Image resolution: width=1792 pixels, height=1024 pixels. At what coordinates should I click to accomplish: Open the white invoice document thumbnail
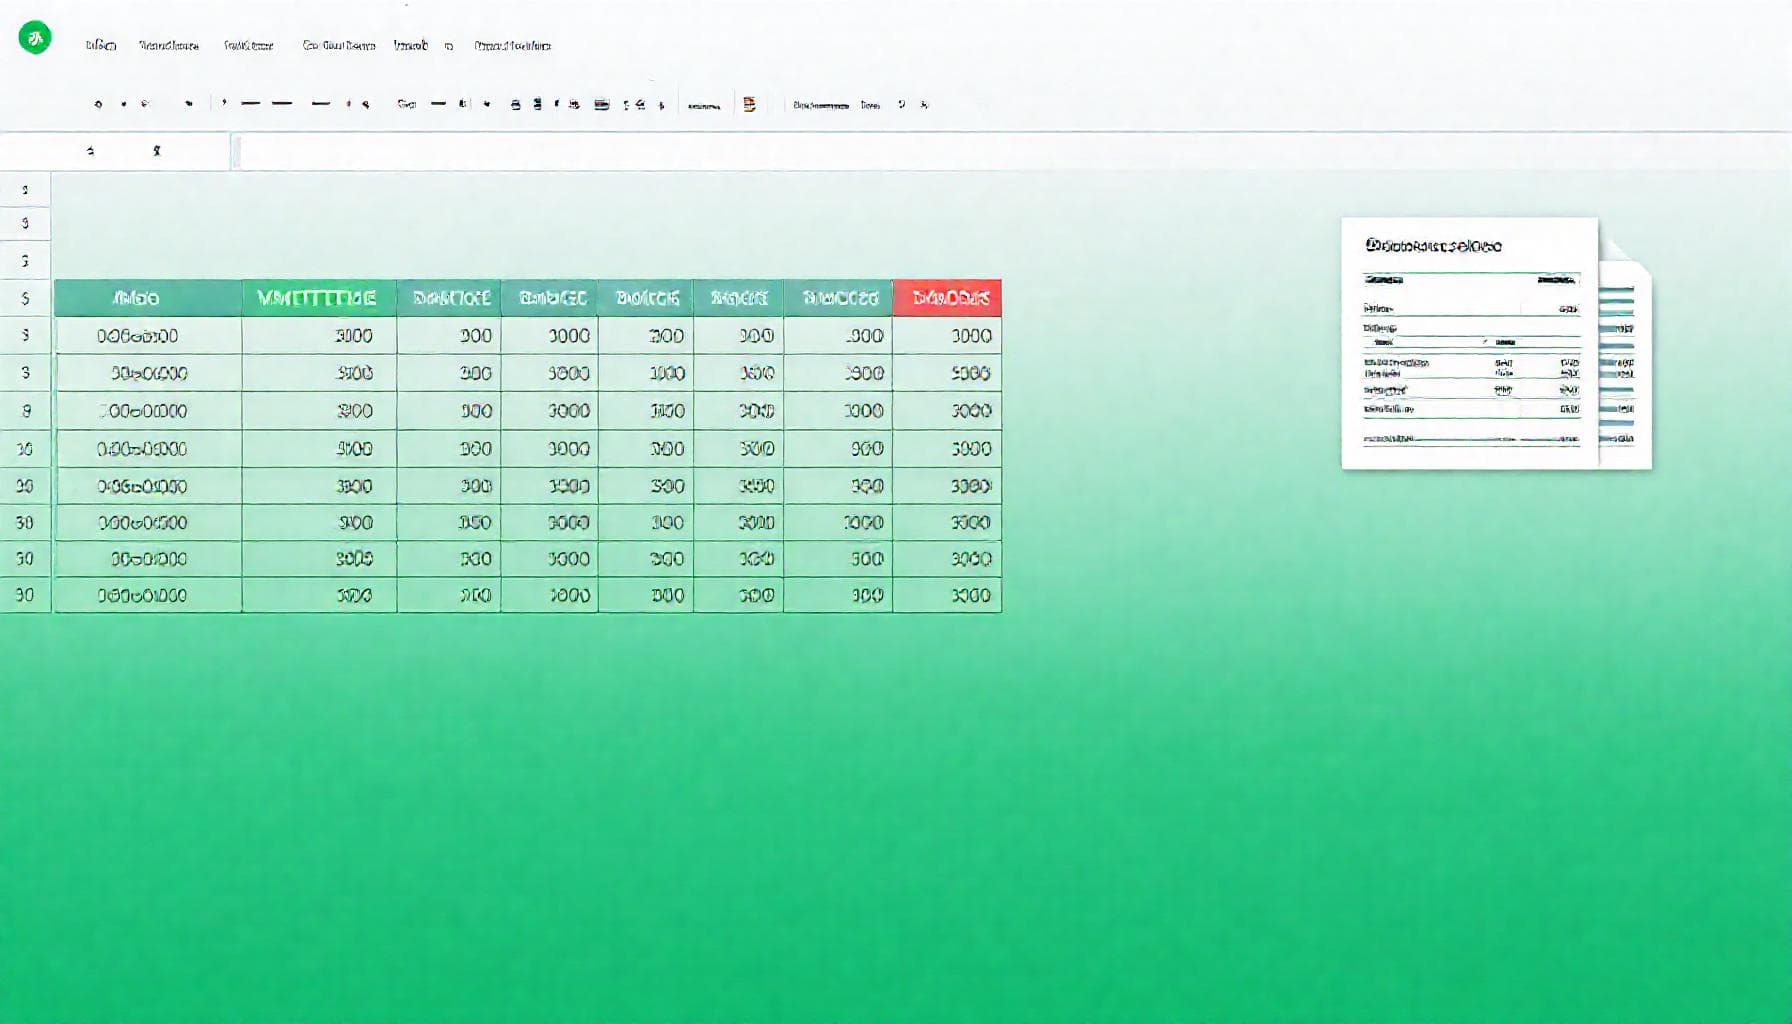(x=1469, y=343)
